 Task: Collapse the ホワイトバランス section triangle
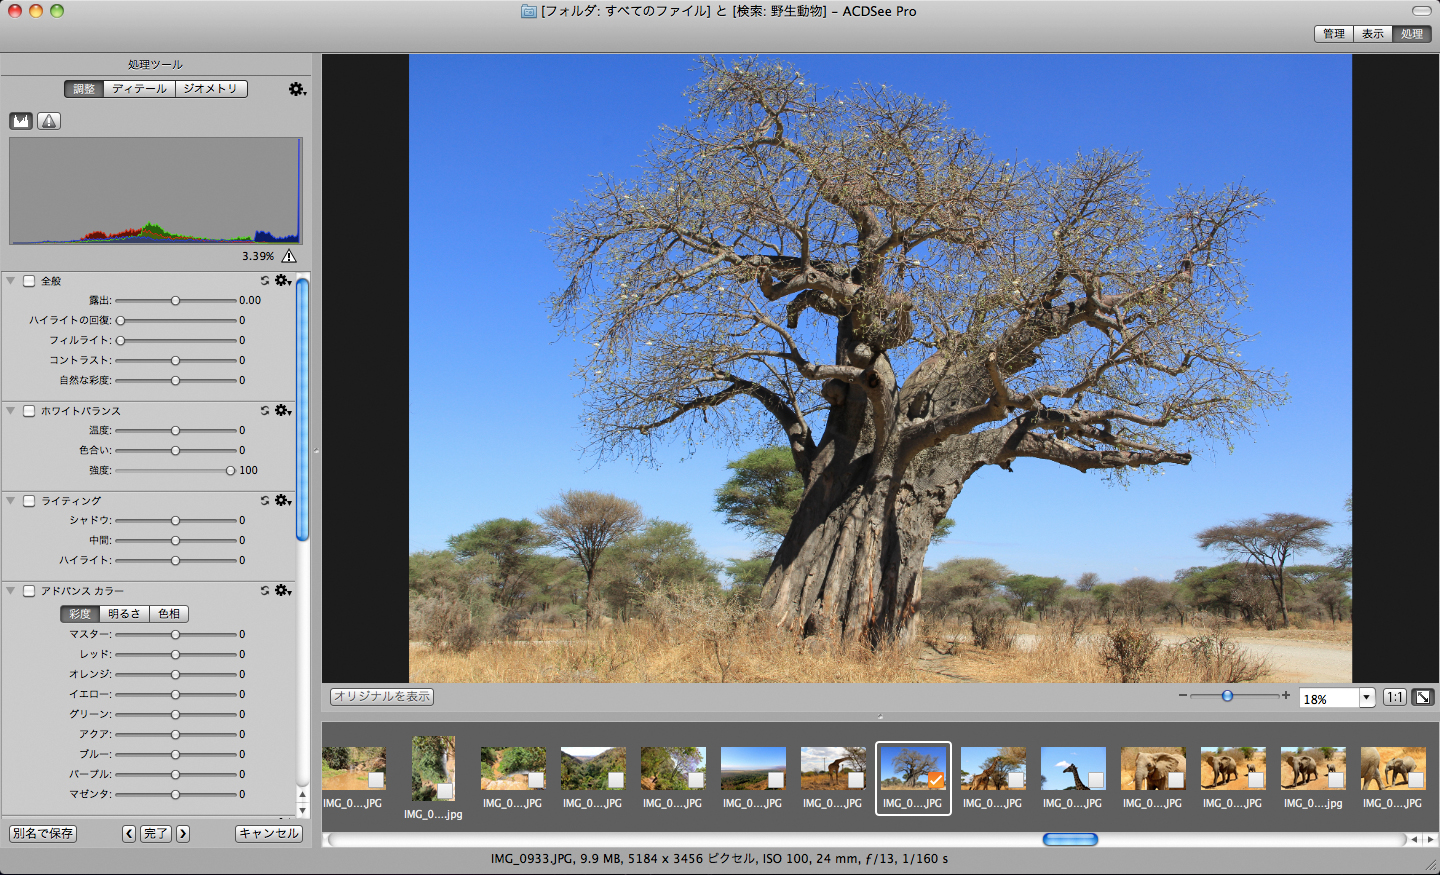tap(11, 411)
